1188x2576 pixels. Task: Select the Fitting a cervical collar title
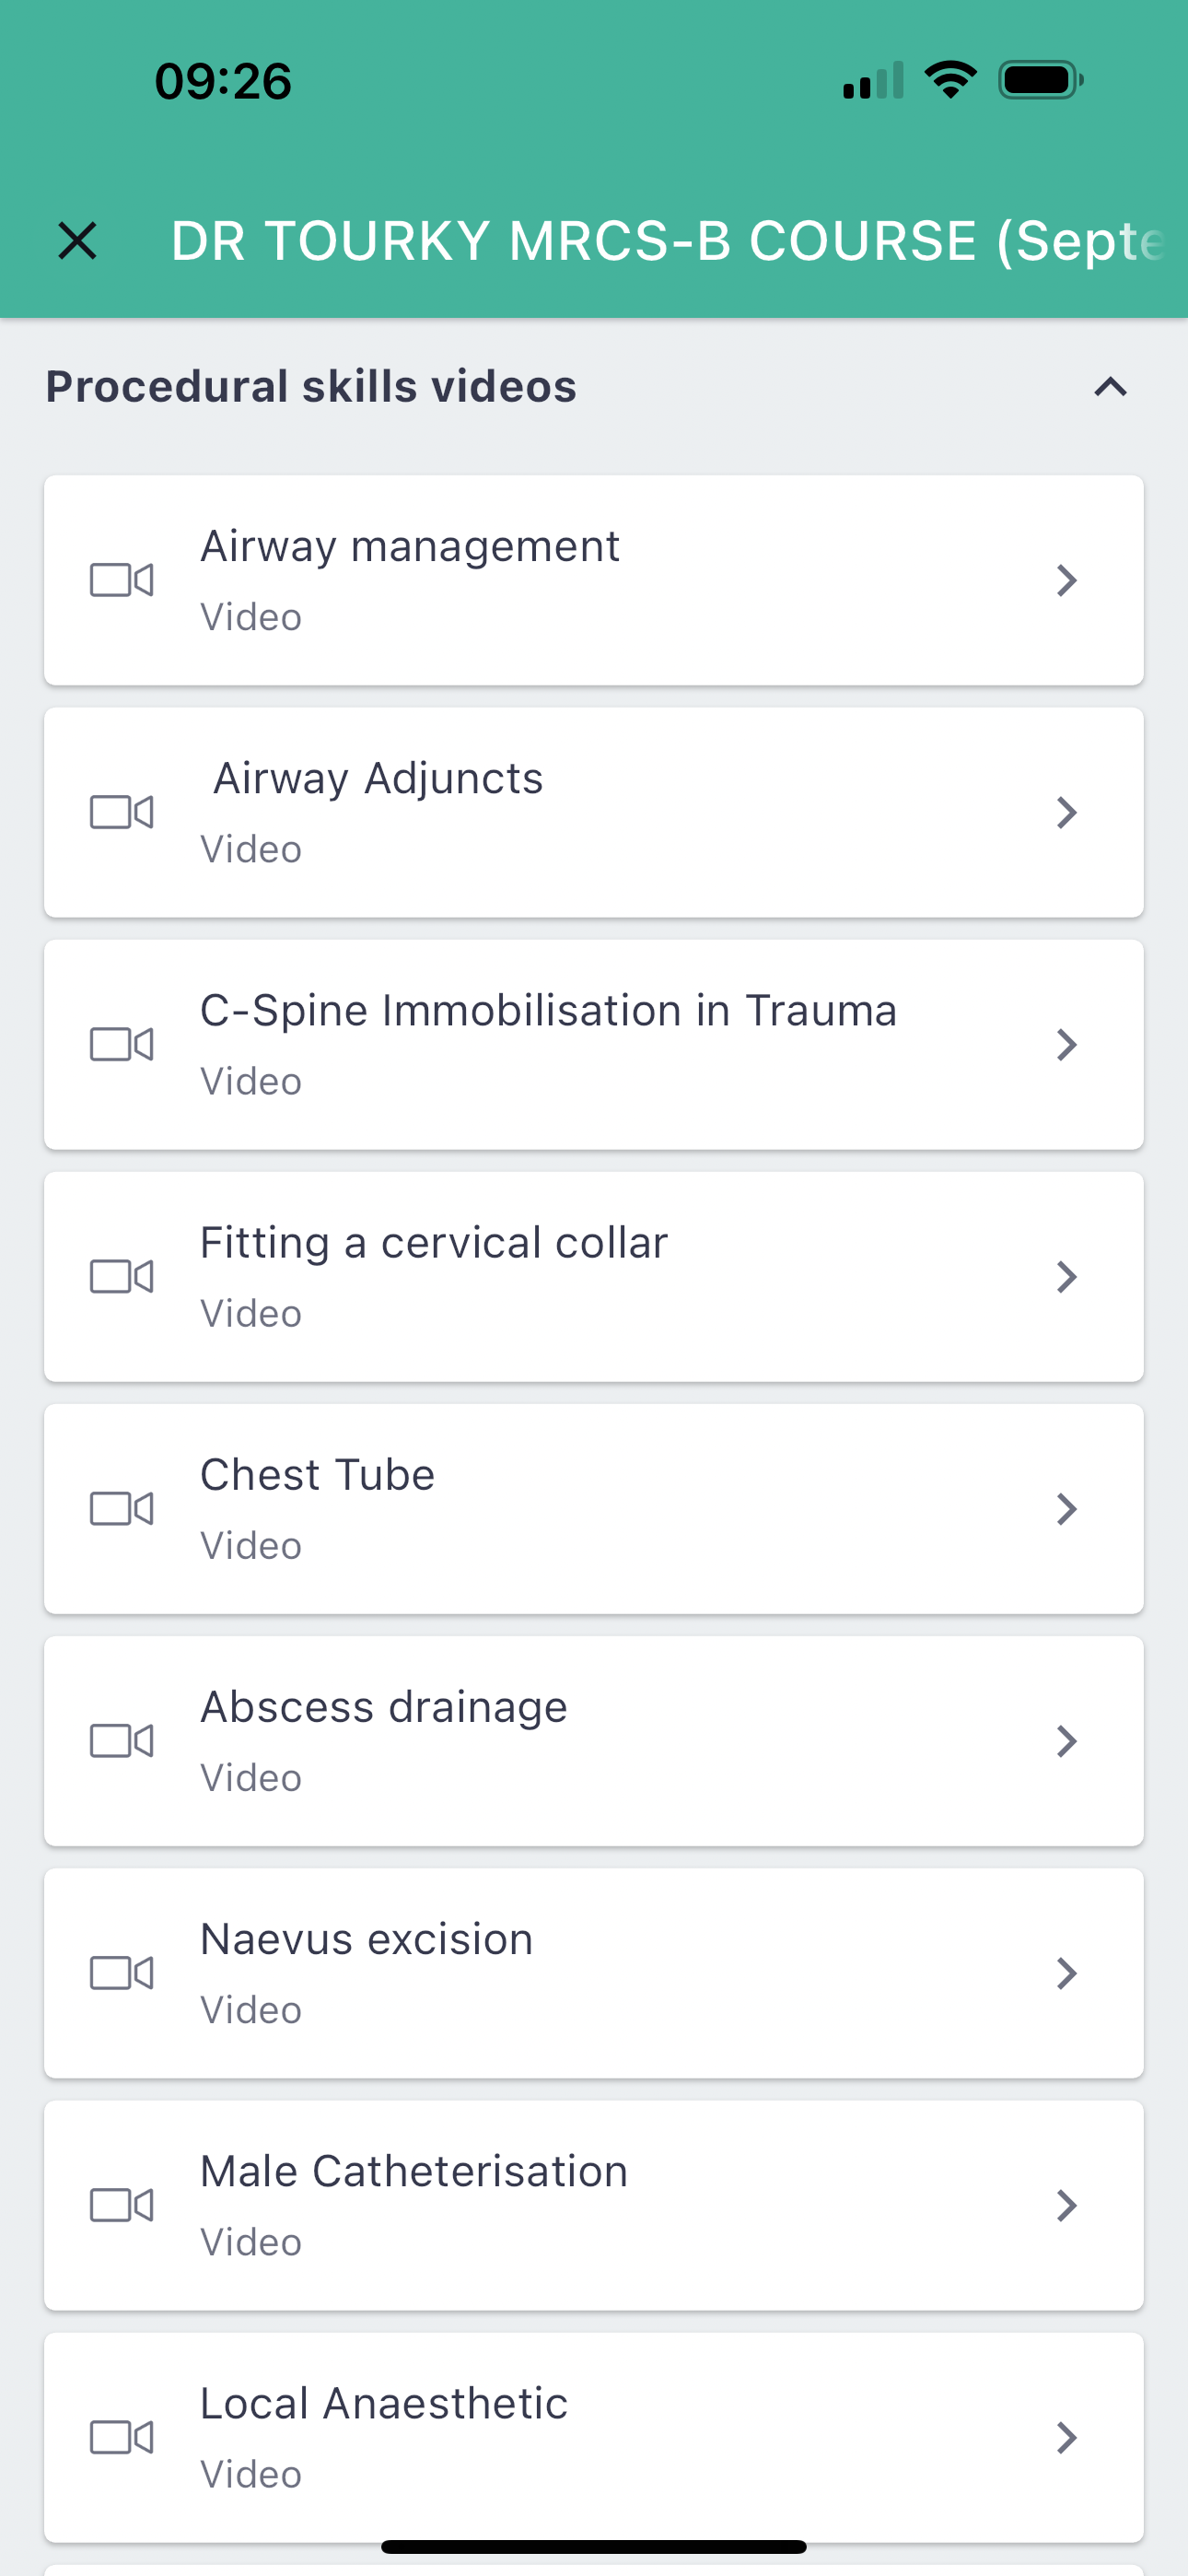coord(433,1243)
